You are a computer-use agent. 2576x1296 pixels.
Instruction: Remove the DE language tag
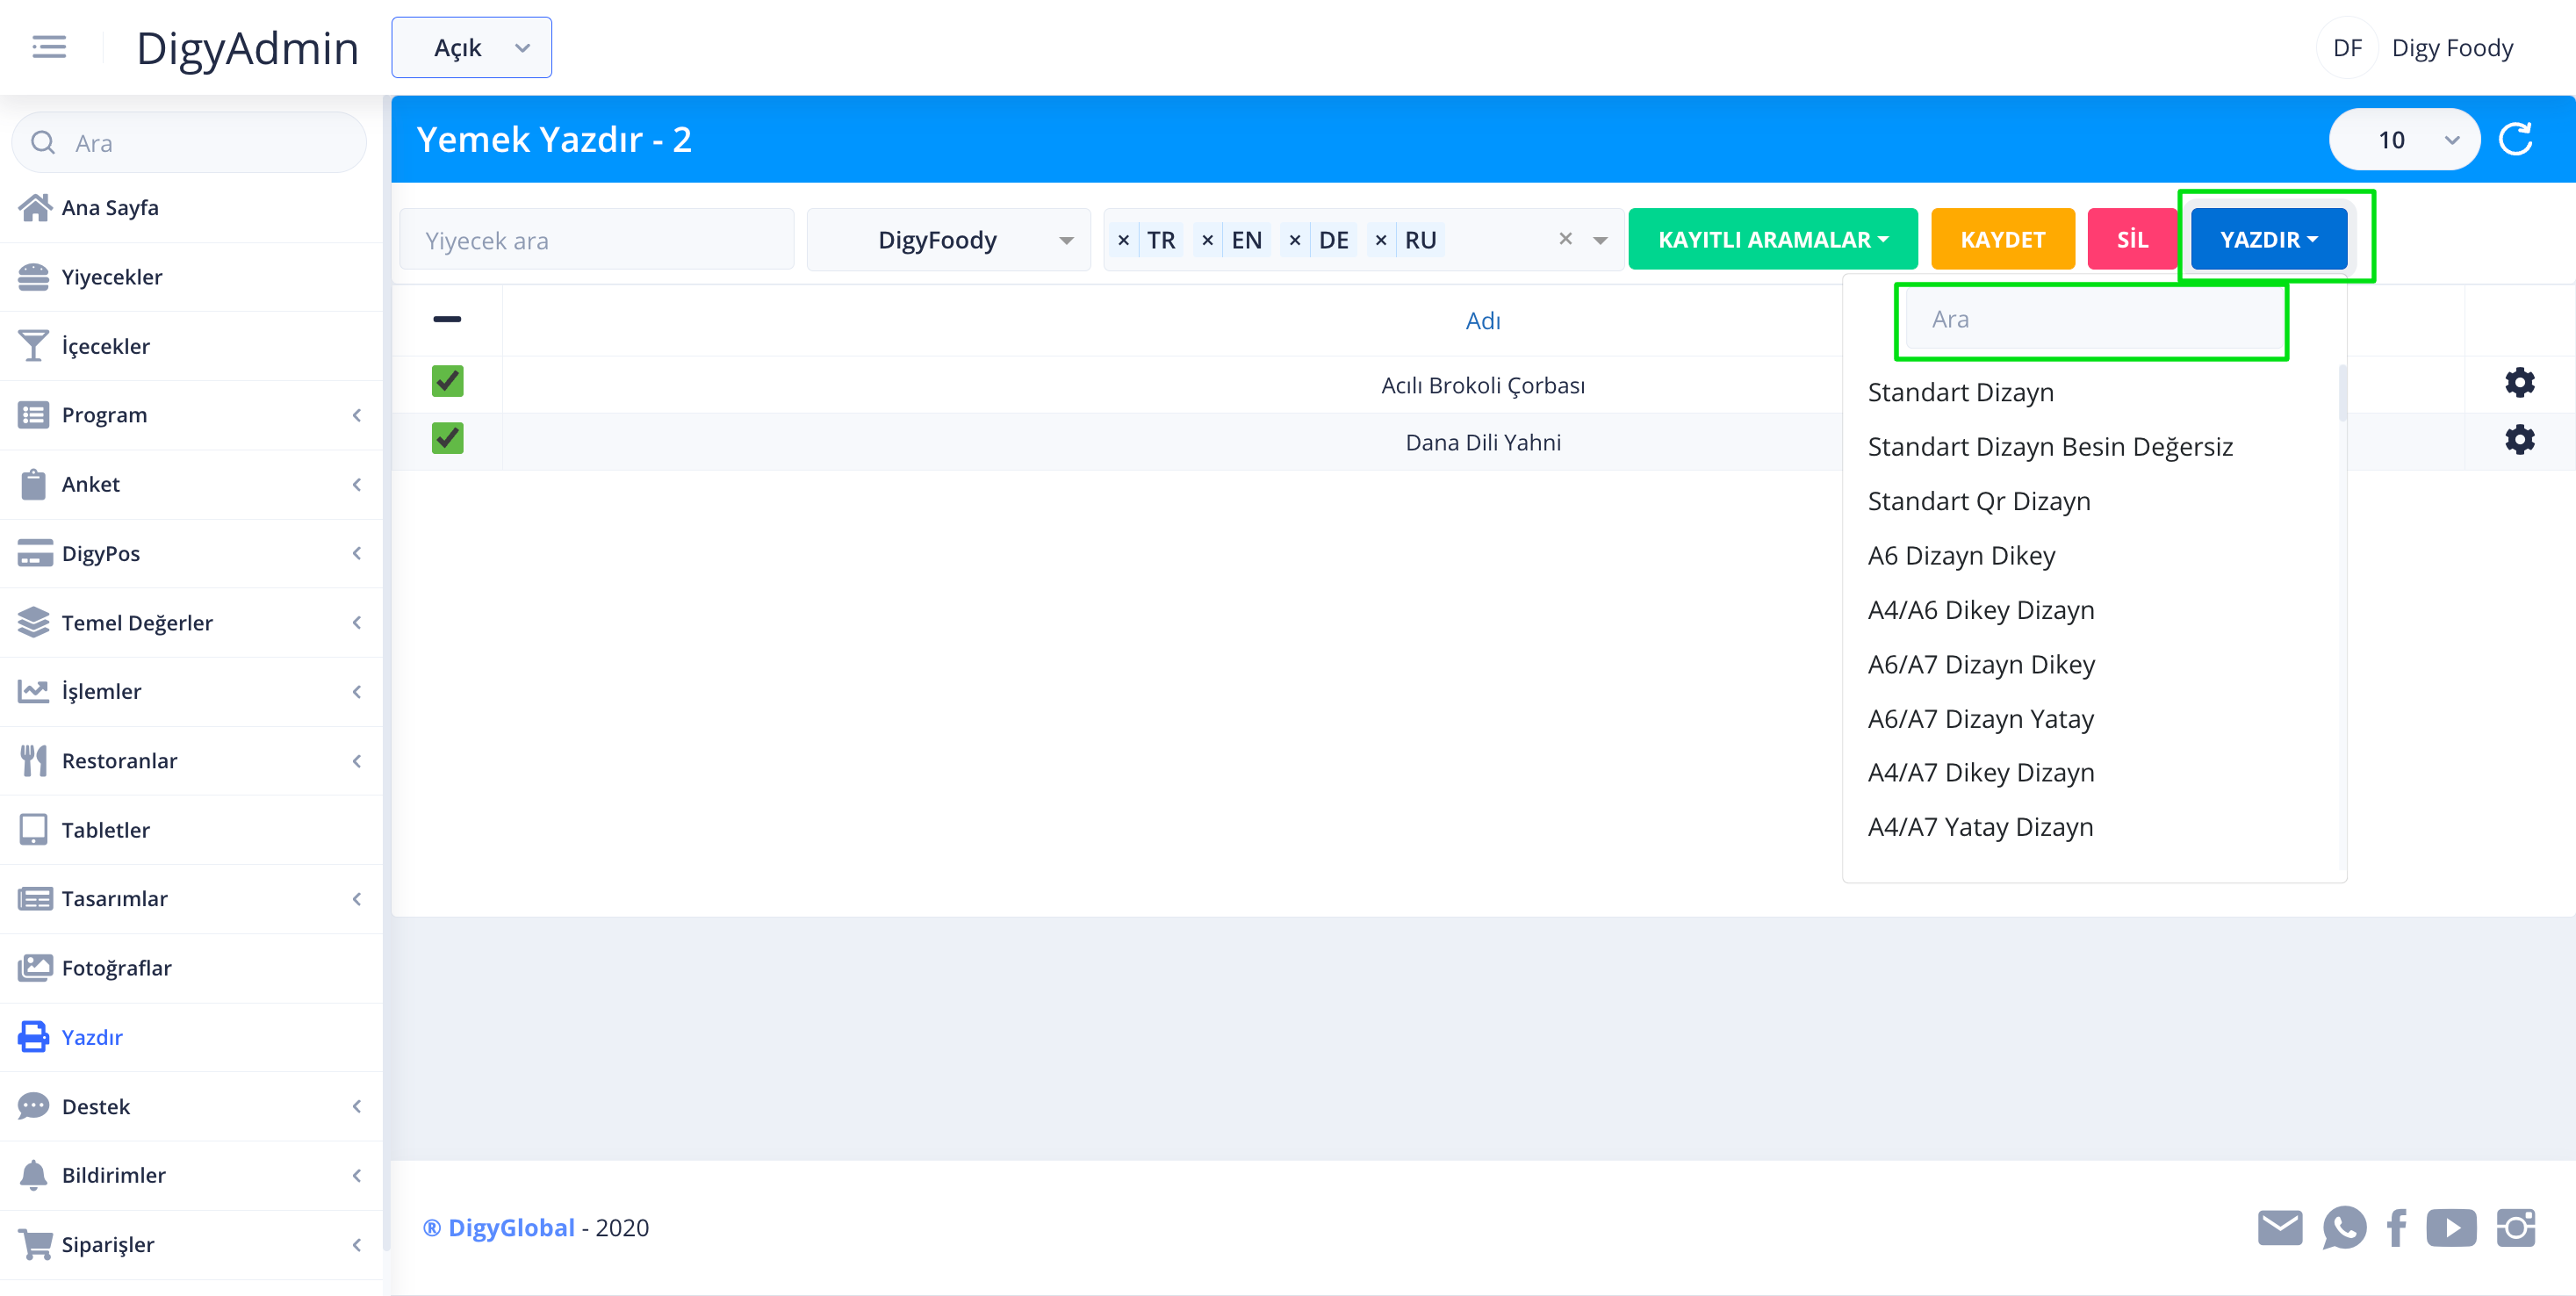pyautogui.click(x=1294, y=240)
